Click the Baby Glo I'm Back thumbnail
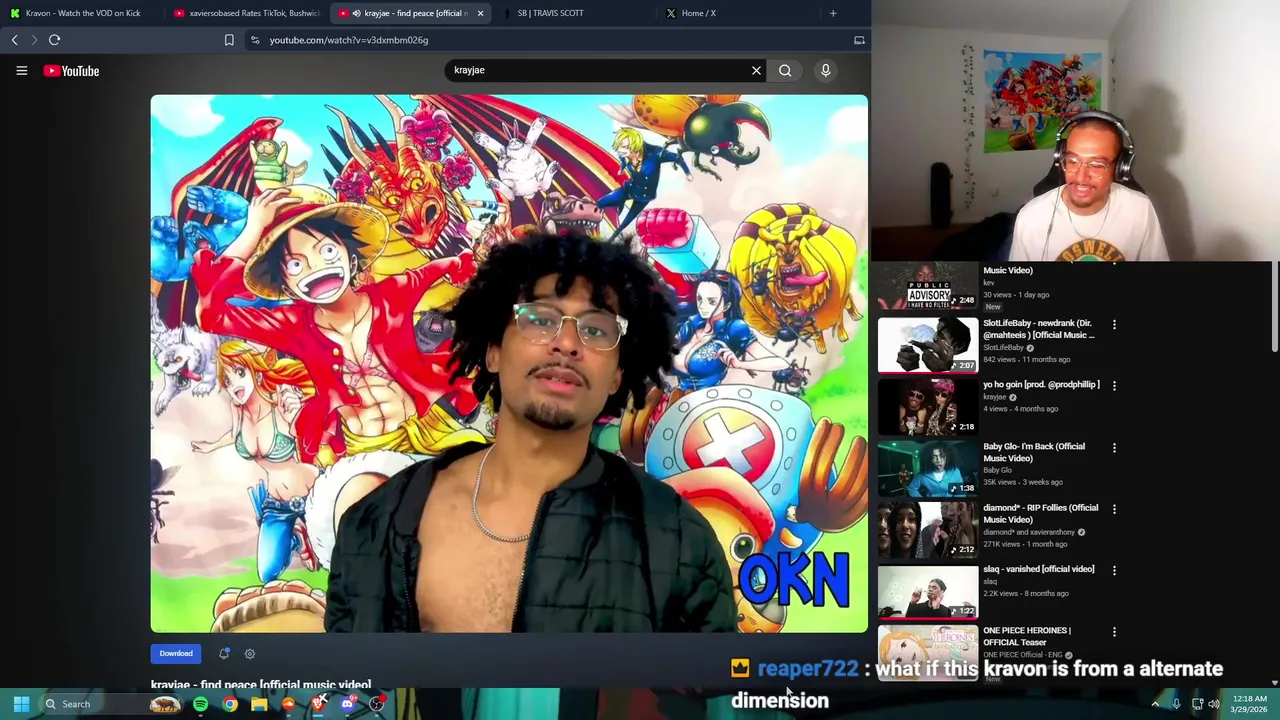 pos(928,468)
